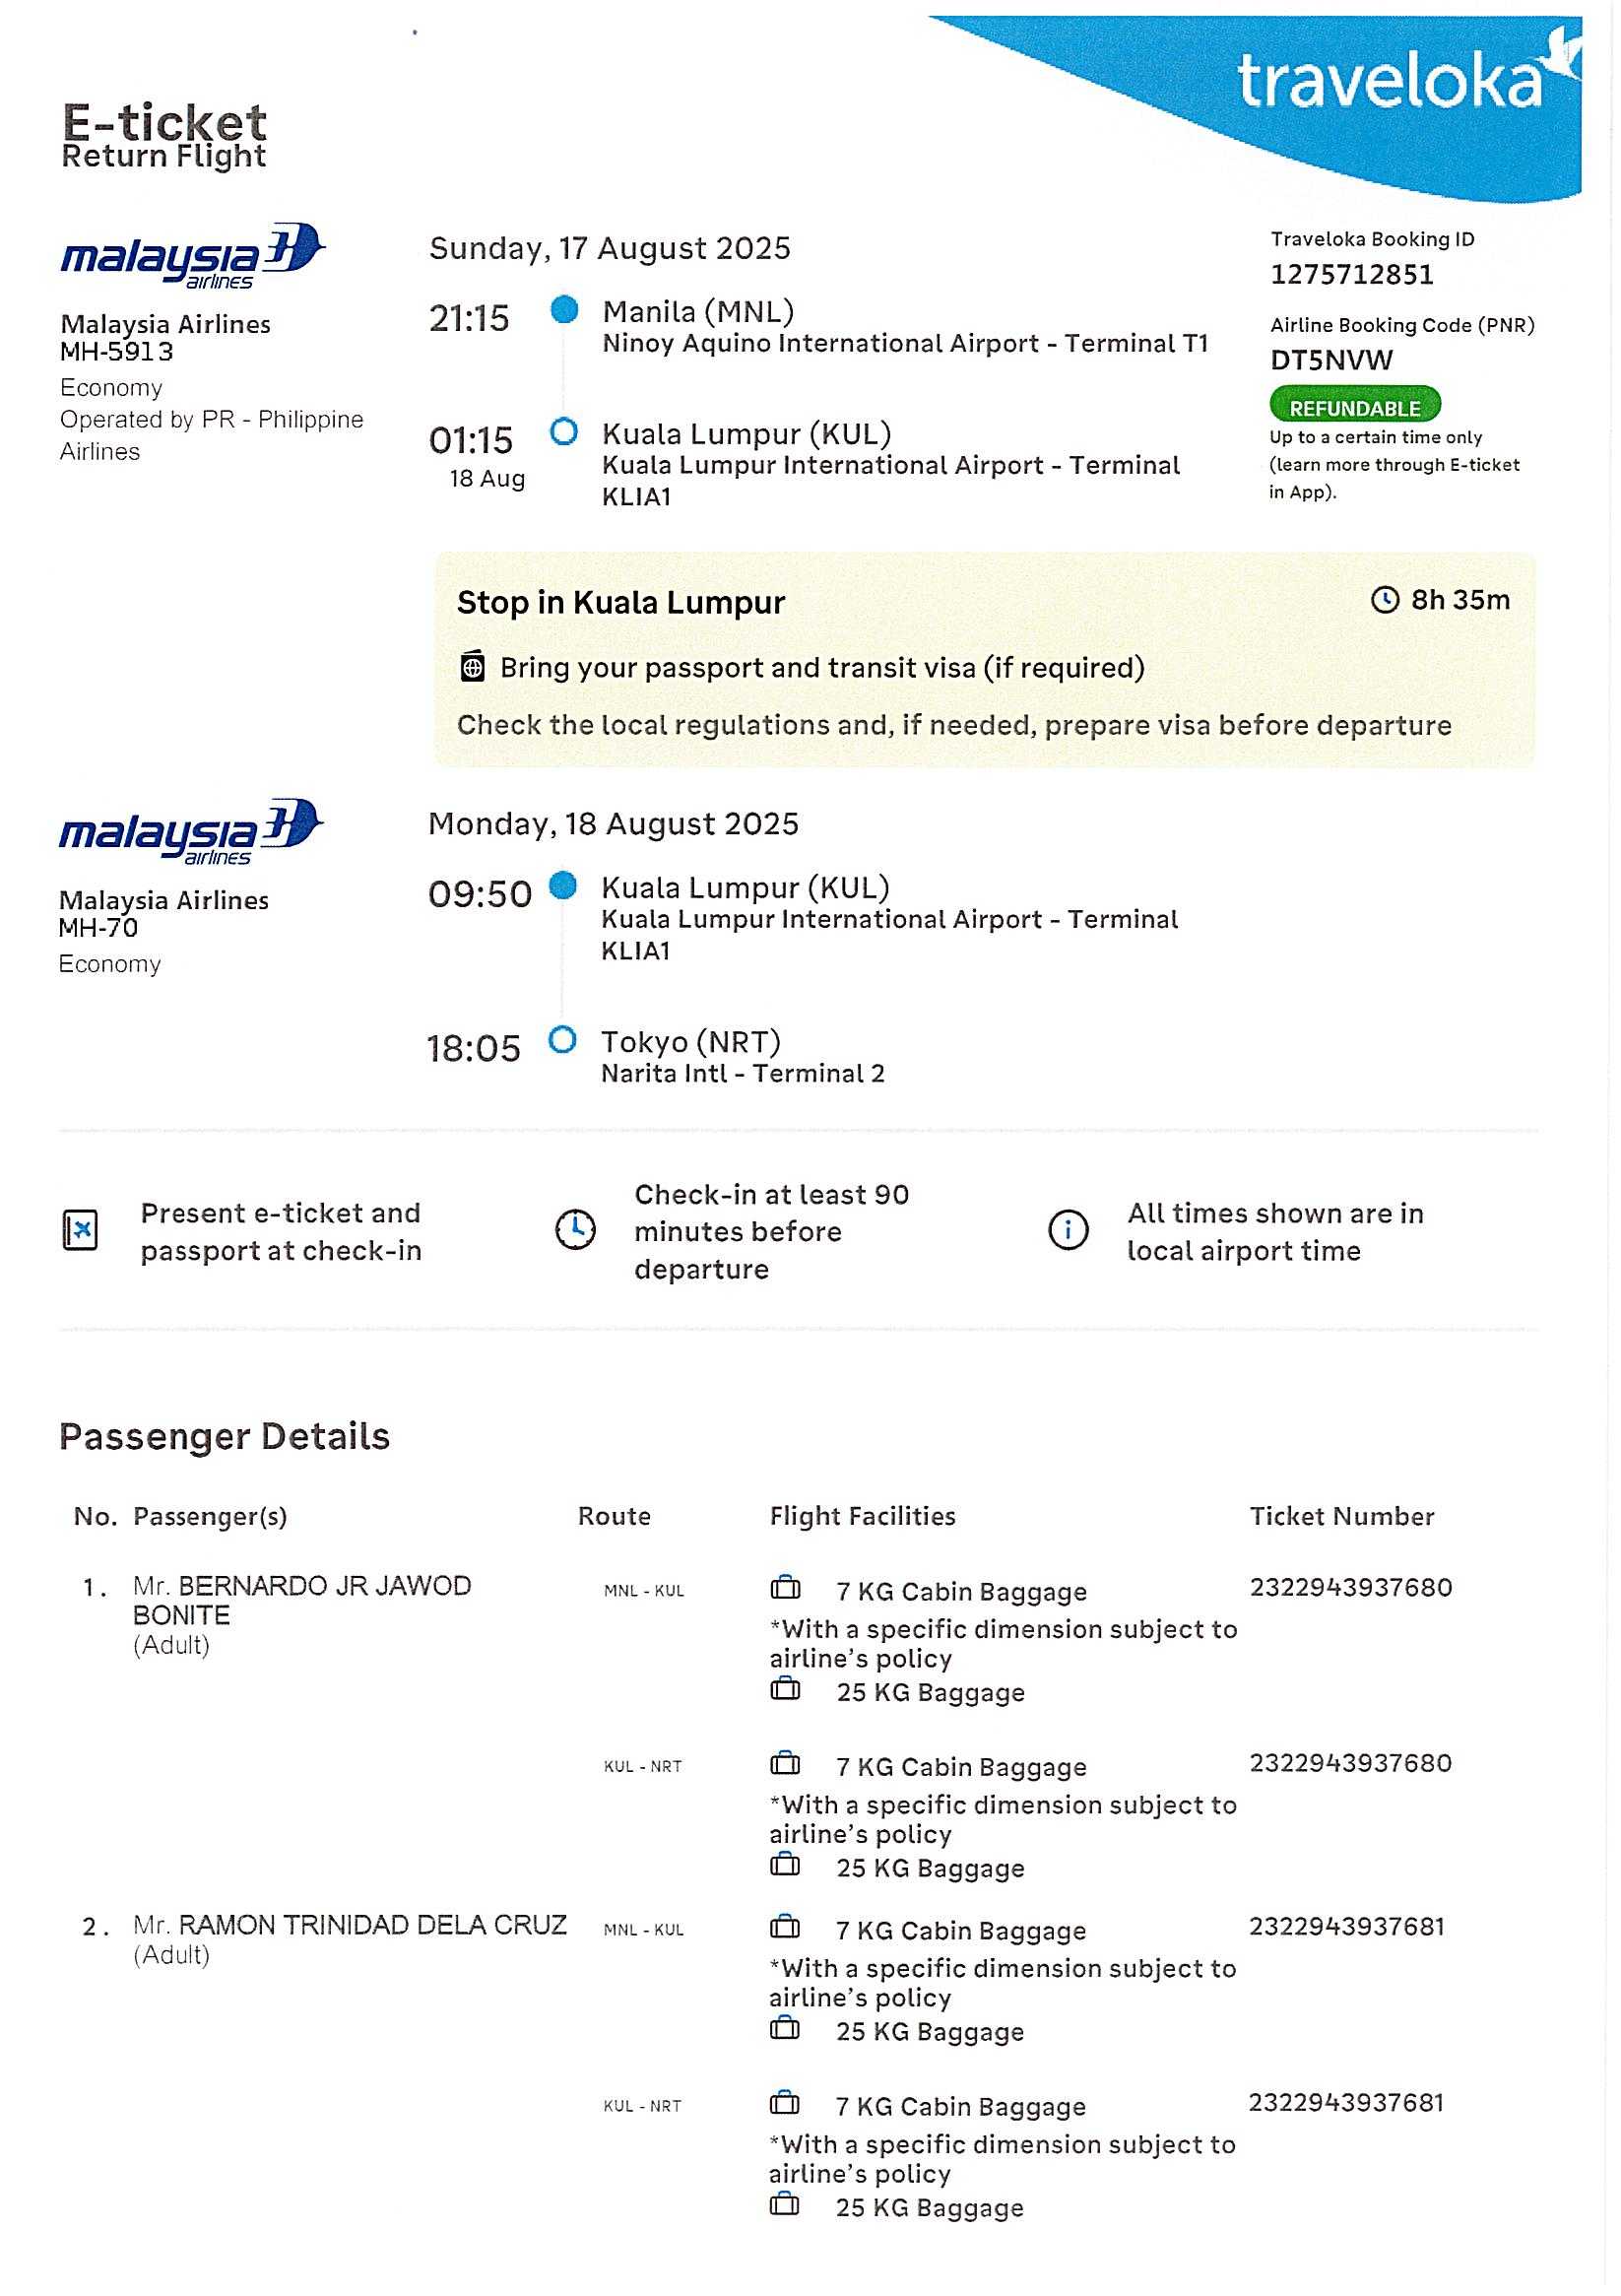Click the Malaysia Airlines logo above MH-5913
The image size is (1621, 2296).
click(x=192, y=256)
